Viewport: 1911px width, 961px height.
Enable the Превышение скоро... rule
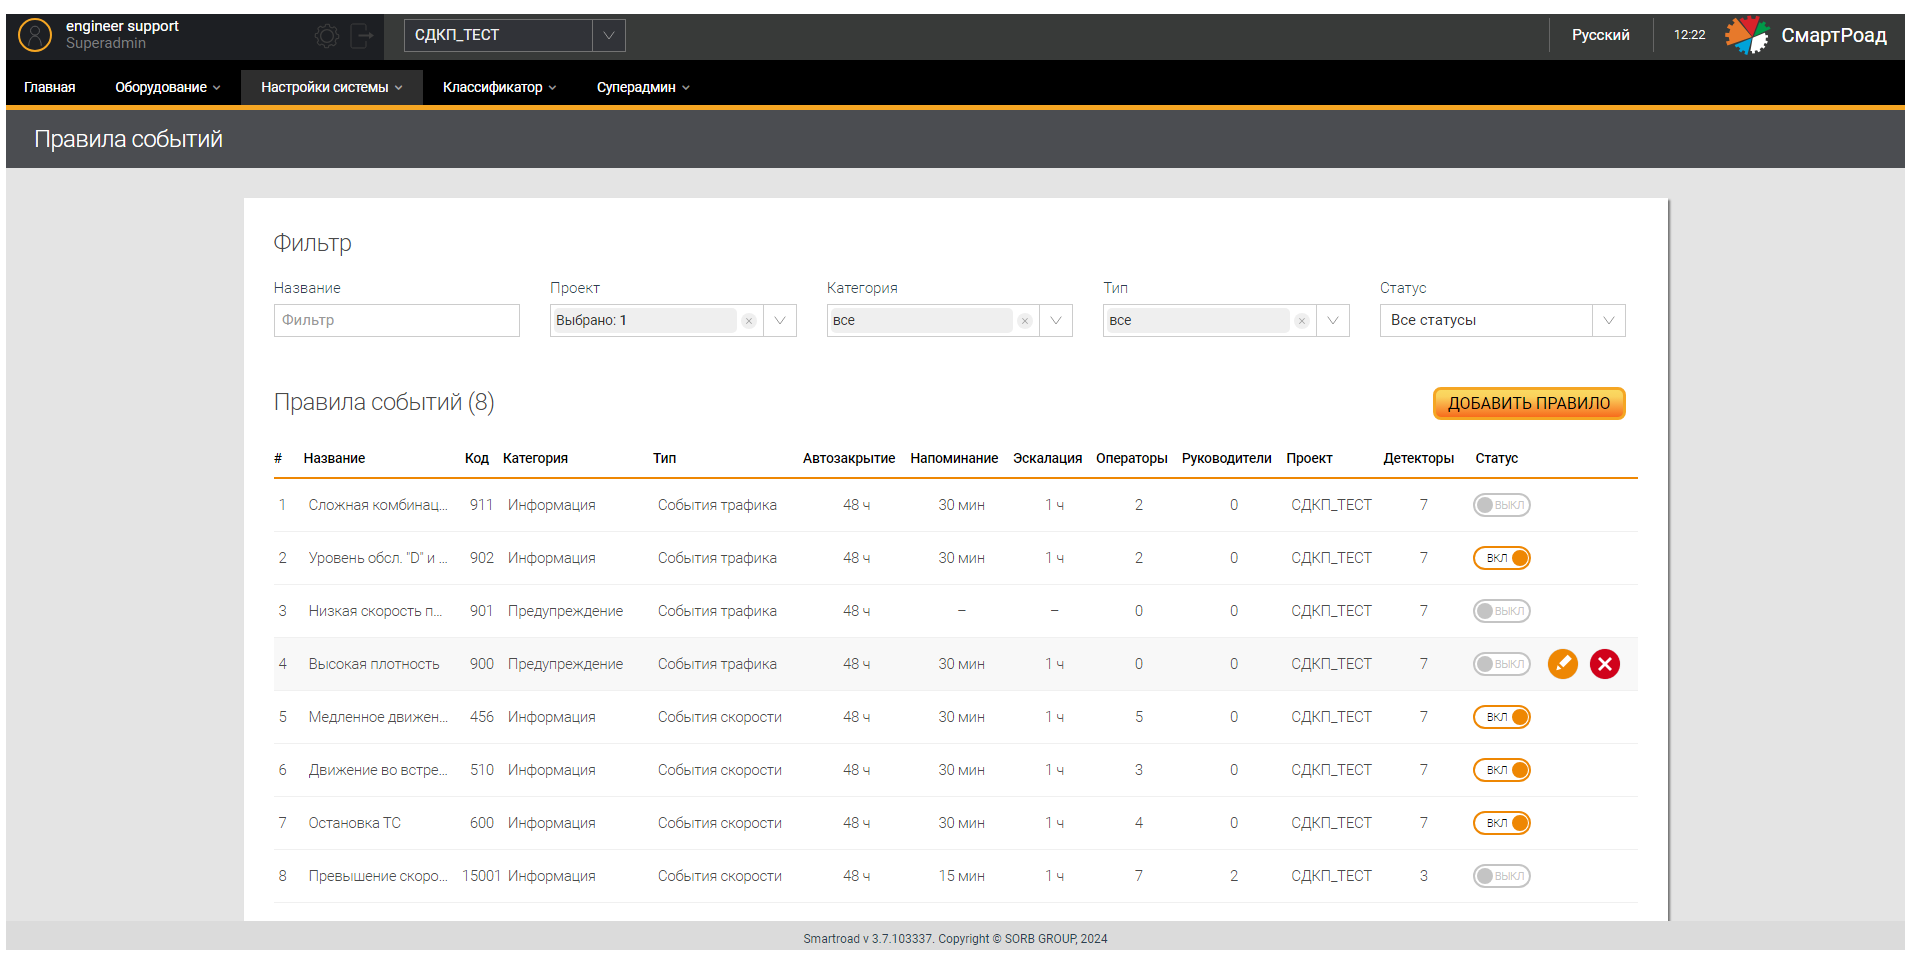click(x=1501, y=876)
